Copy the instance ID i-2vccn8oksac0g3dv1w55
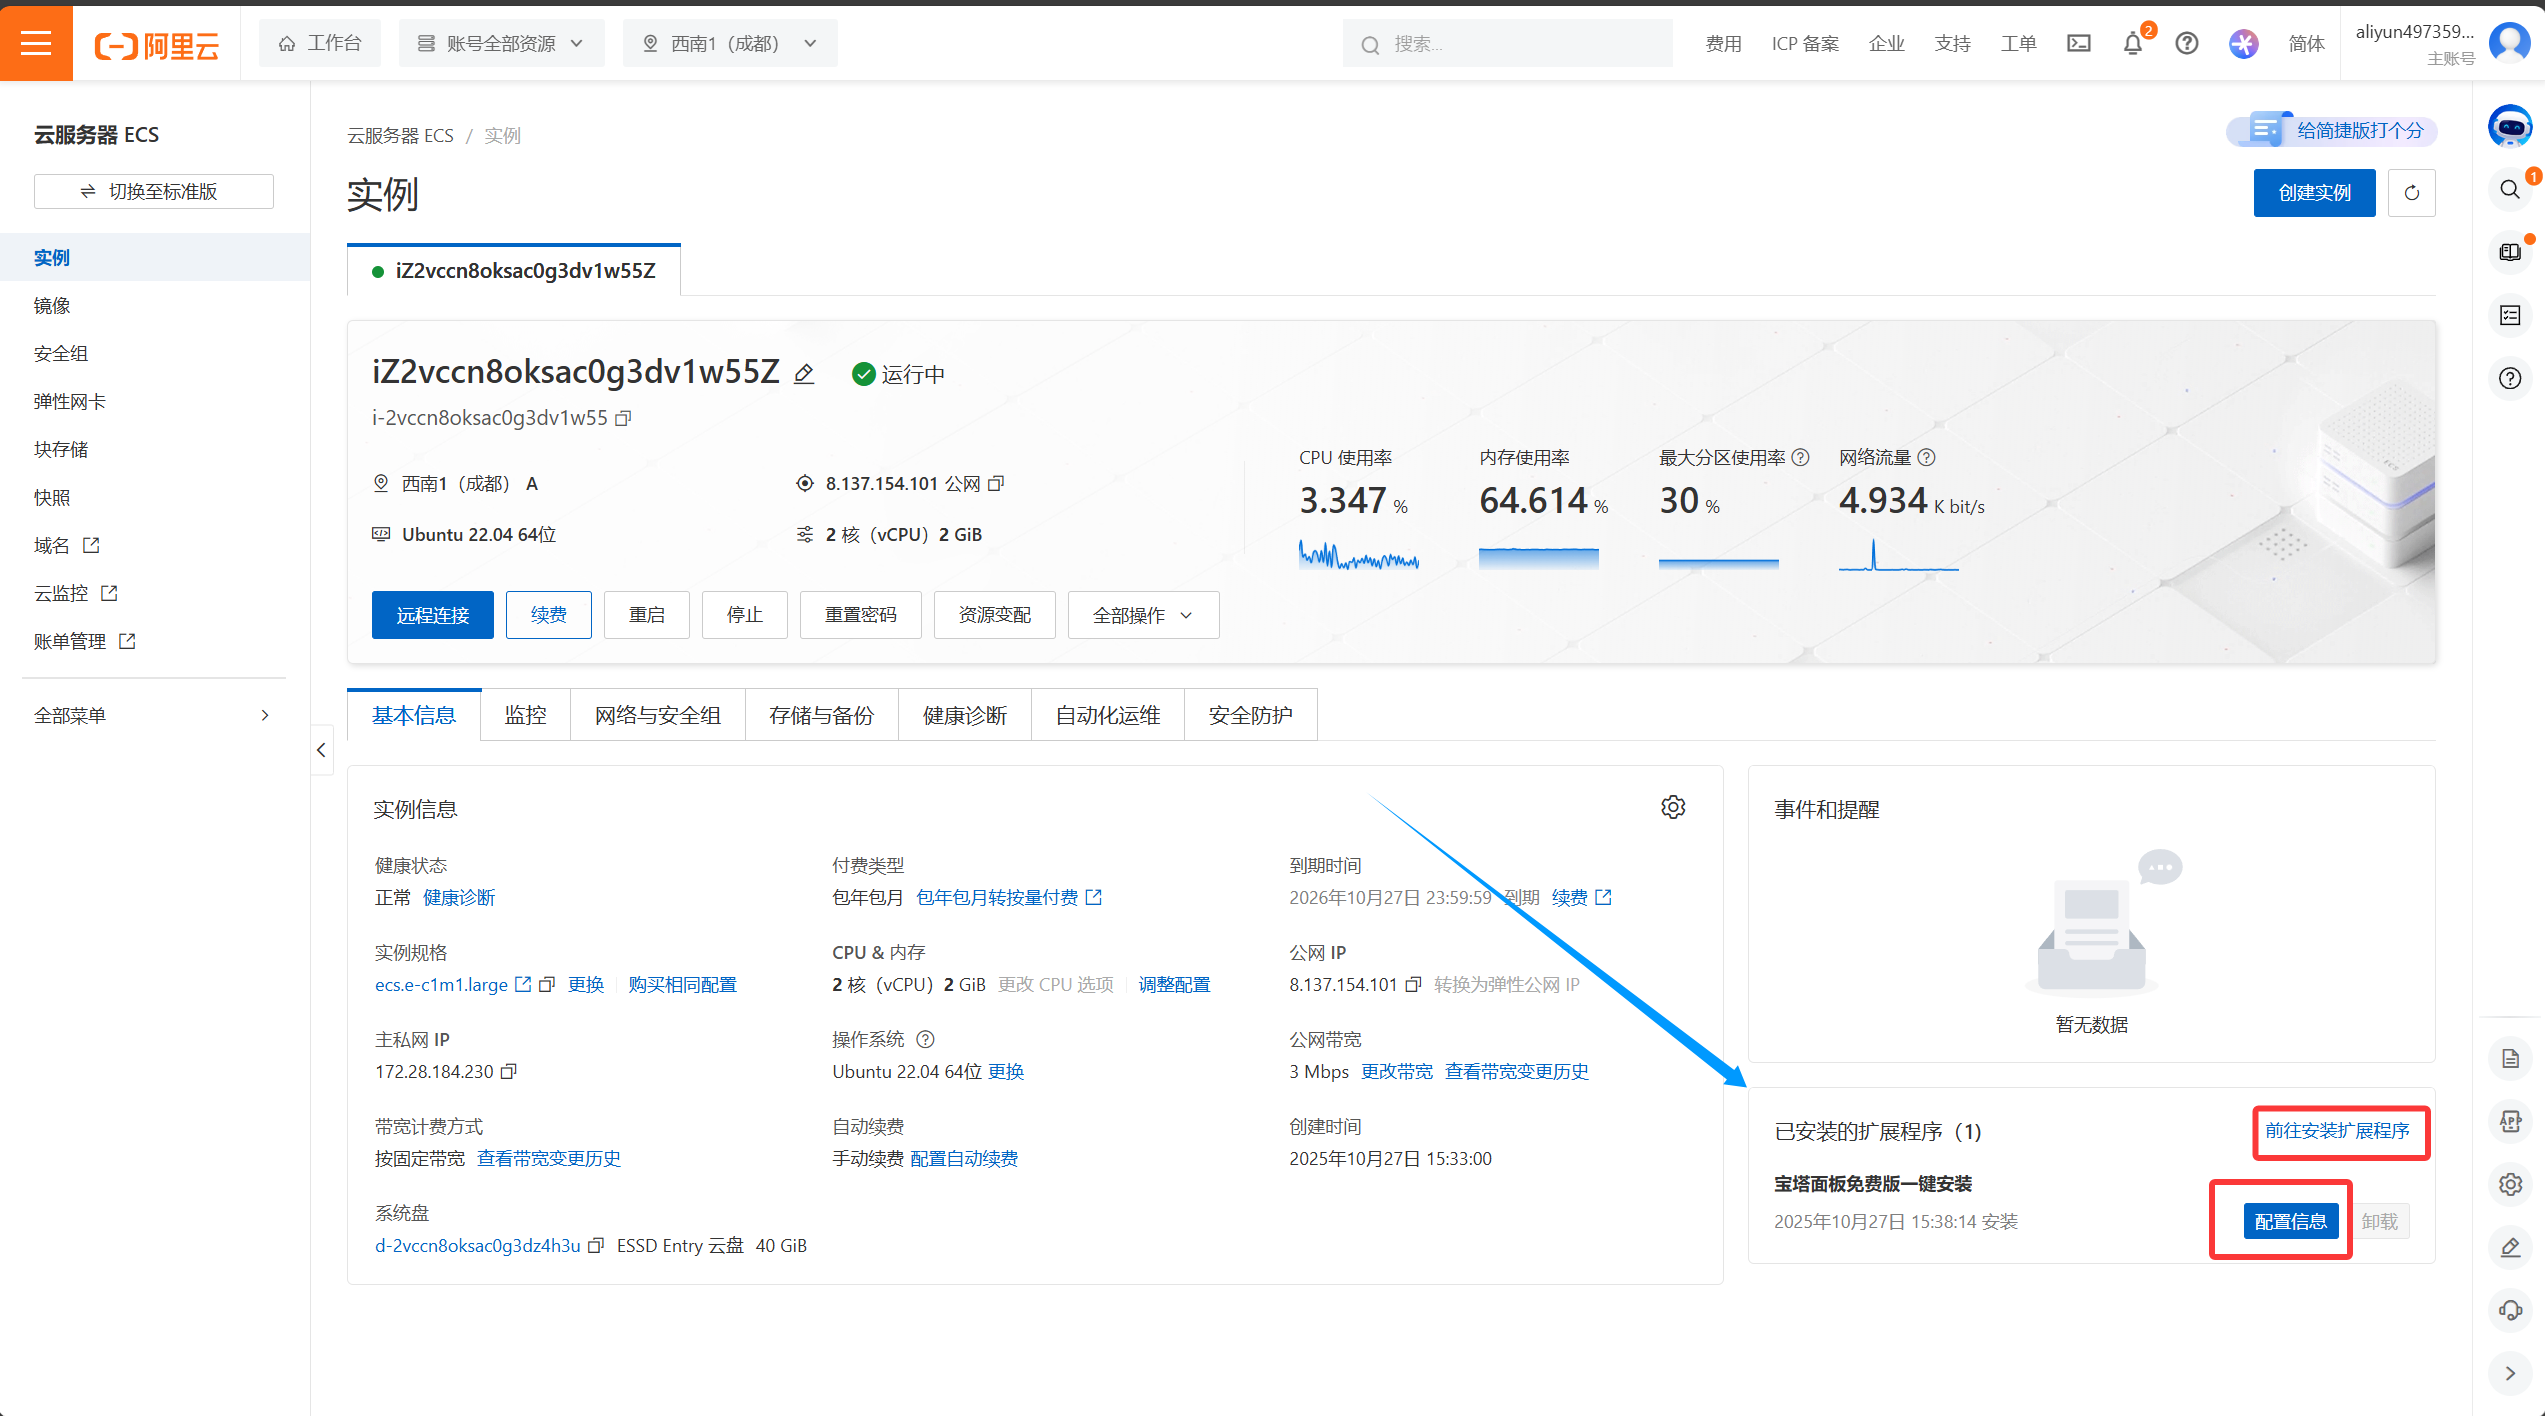 coord(623,418)
